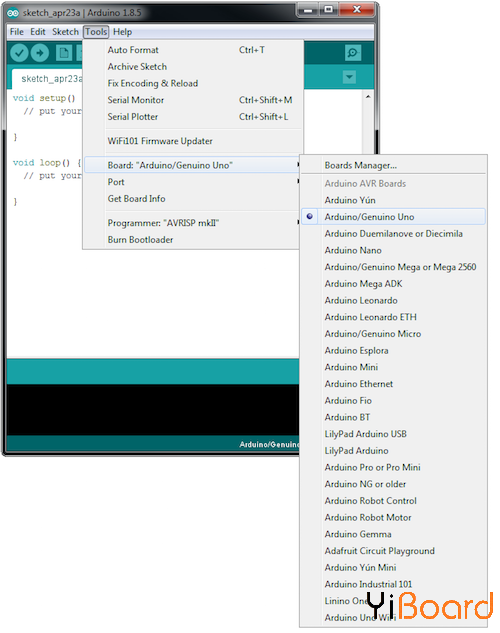Choose Archive Sketch
Viewport: 500px width, 633px height.
[193, 67]
